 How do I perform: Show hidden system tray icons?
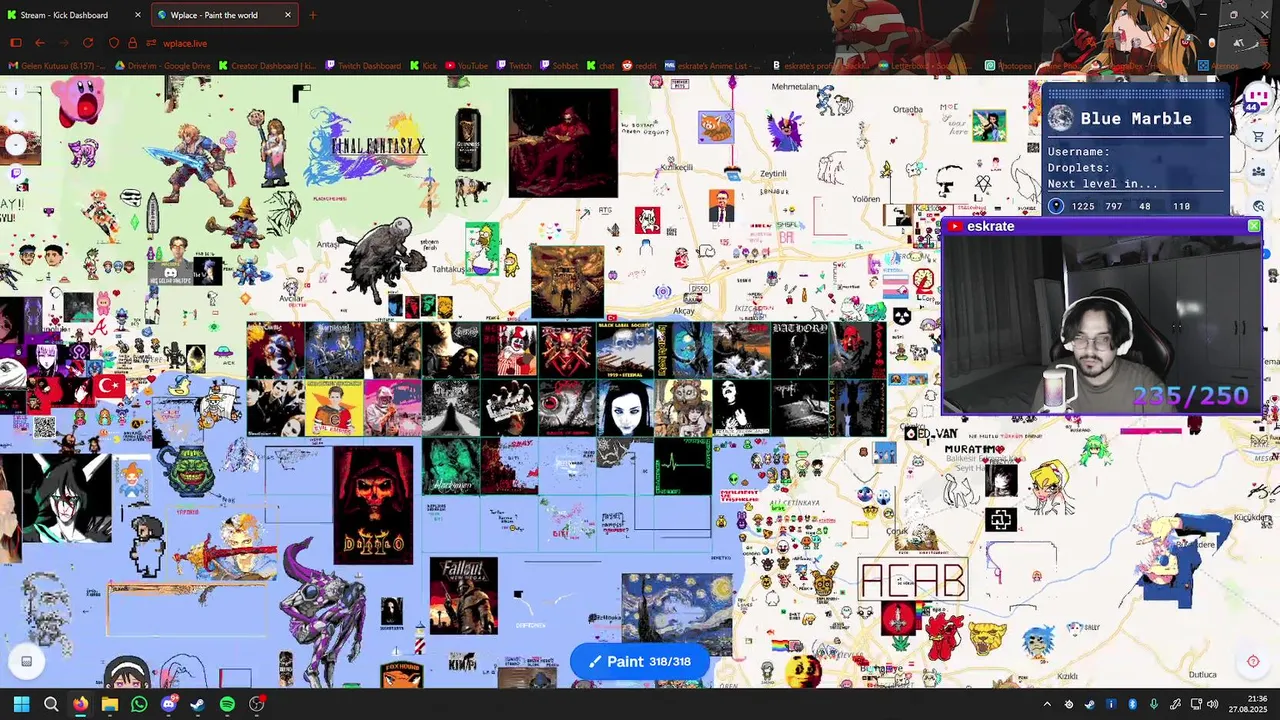click(1047, 704)
